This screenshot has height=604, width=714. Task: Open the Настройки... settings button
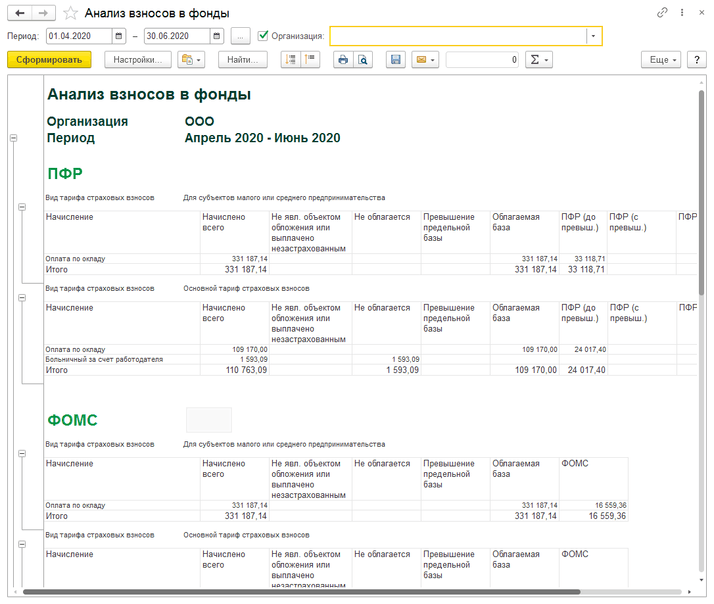pos(137,60)
